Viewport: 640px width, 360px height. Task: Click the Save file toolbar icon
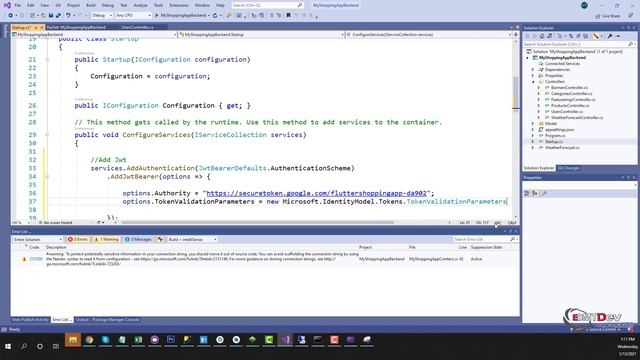51,16
